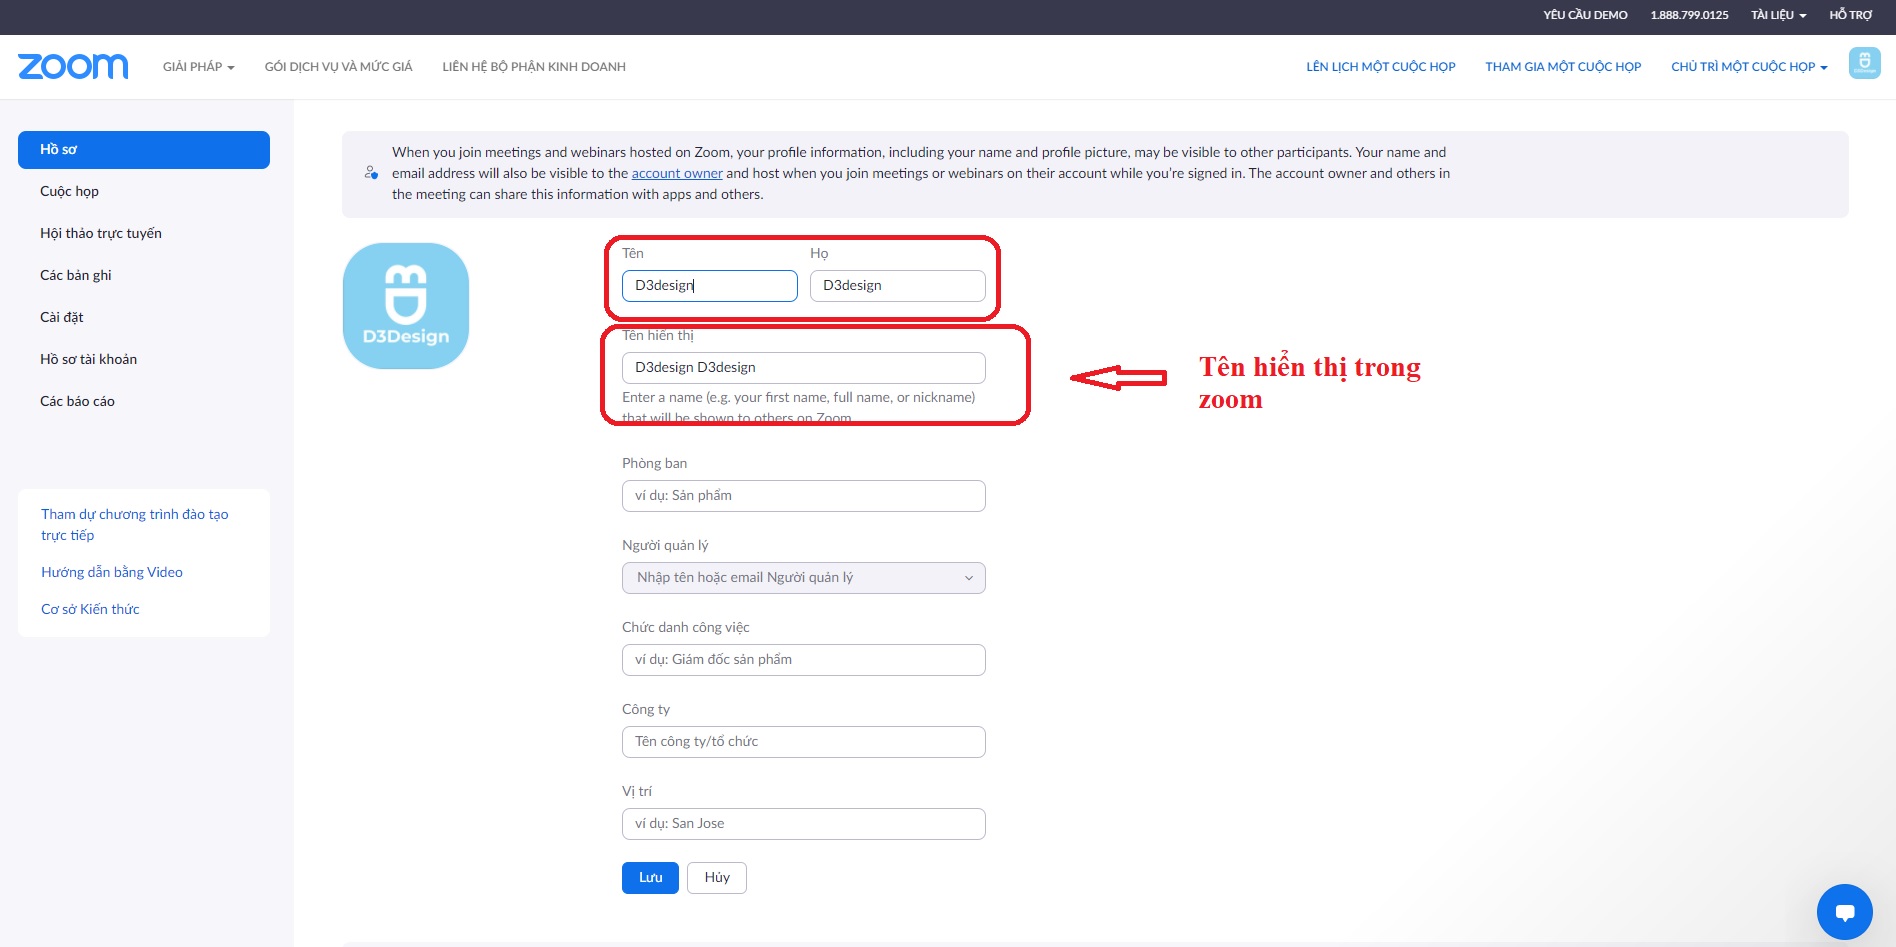Expand the Giải pháp dropdown menu
1896x947 pixels.
[198, 67]
